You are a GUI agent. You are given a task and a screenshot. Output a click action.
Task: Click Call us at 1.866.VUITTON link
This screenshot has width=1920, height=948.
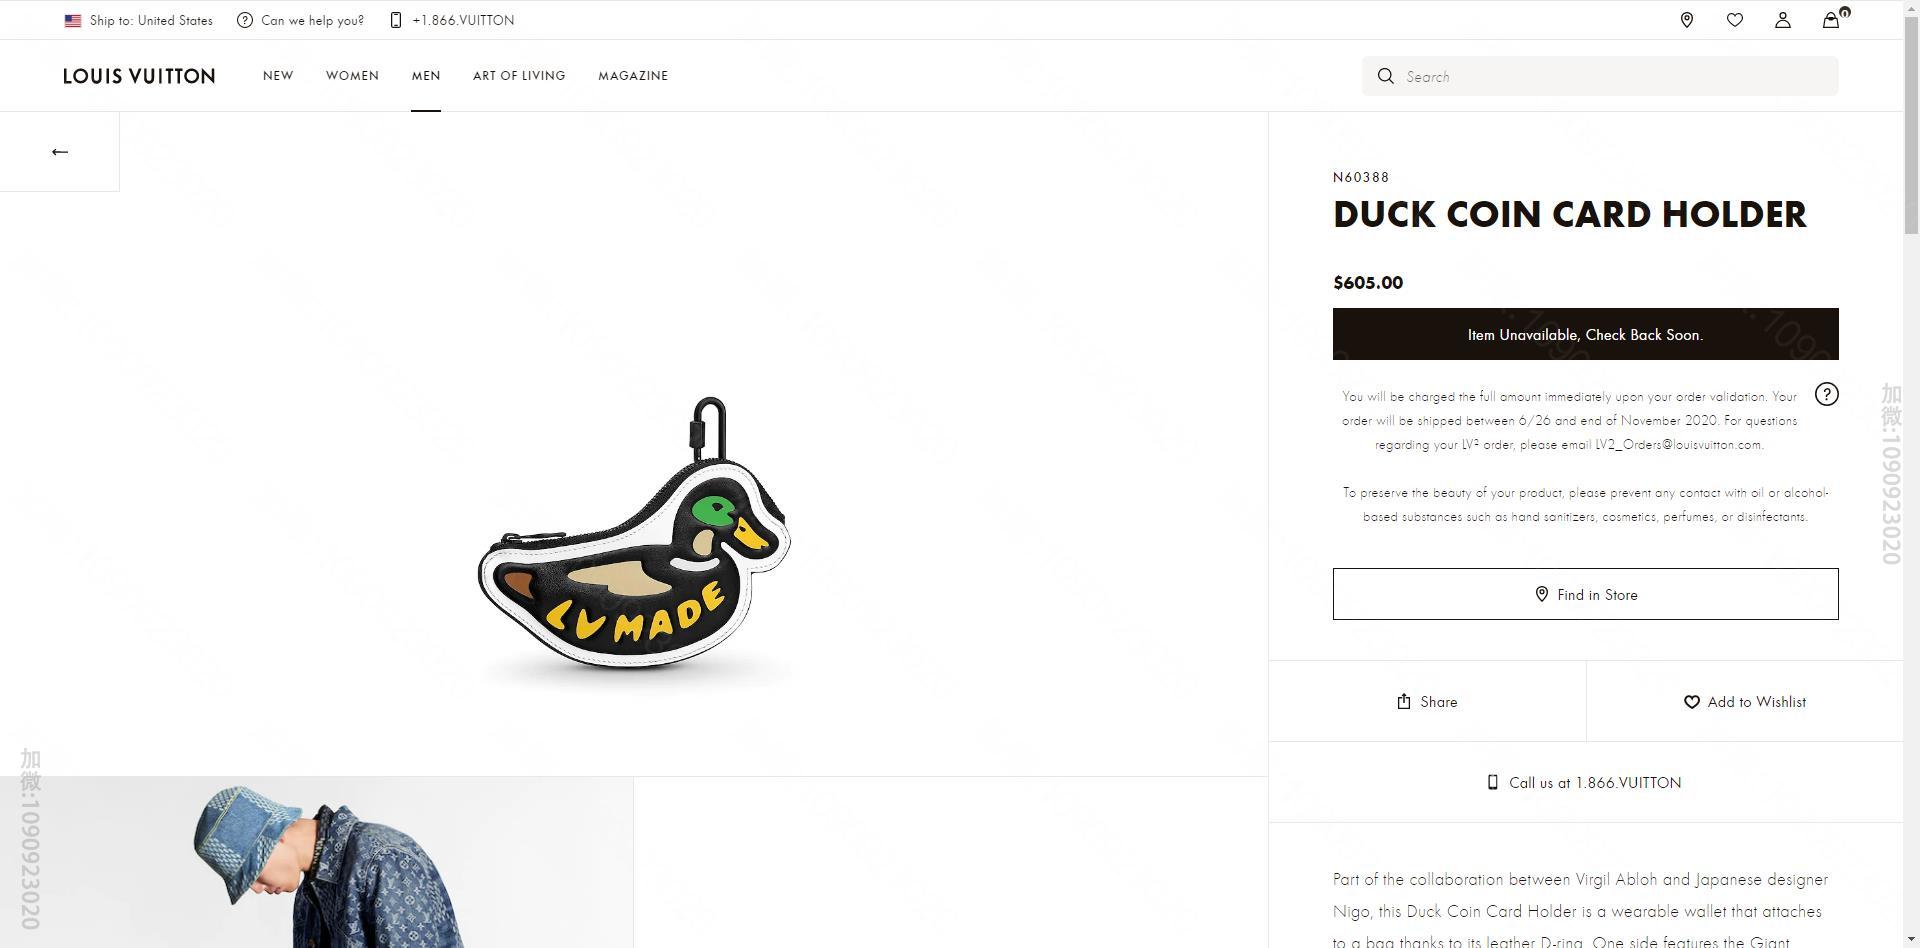[1585, 783]
